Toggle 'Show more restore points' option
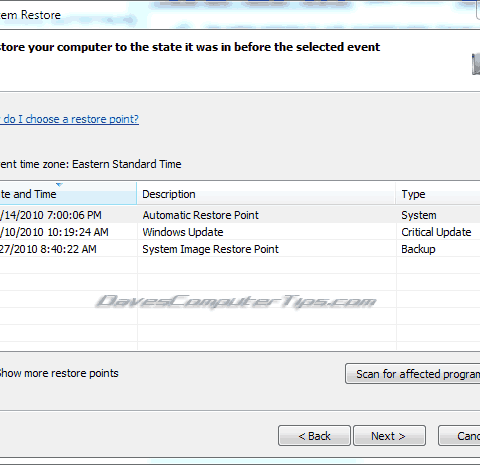 pyautogui.click(x=59, y=373)
